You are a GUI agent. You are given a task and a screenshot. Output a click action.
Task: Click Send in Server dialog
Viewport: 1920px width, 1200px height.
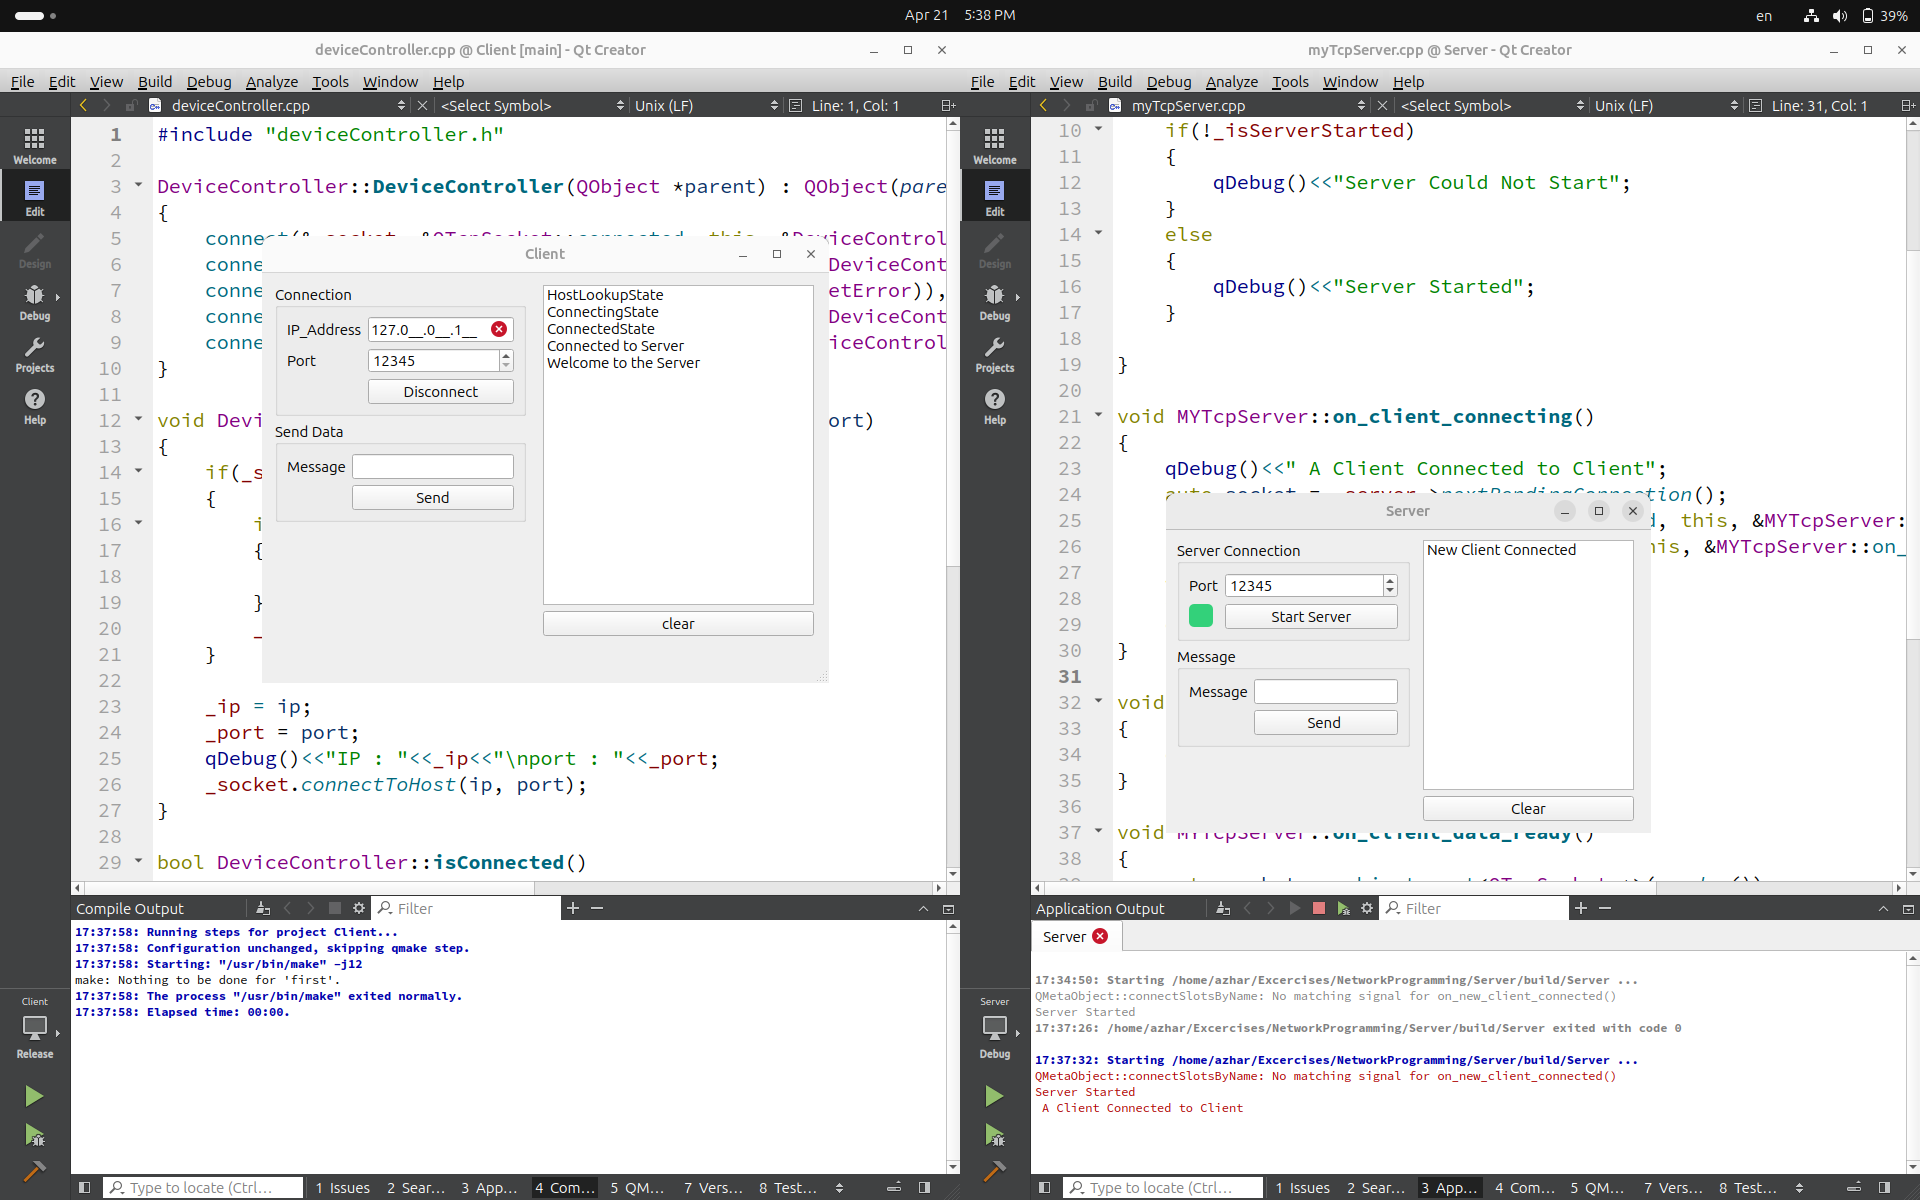(x=1325, y=722)
